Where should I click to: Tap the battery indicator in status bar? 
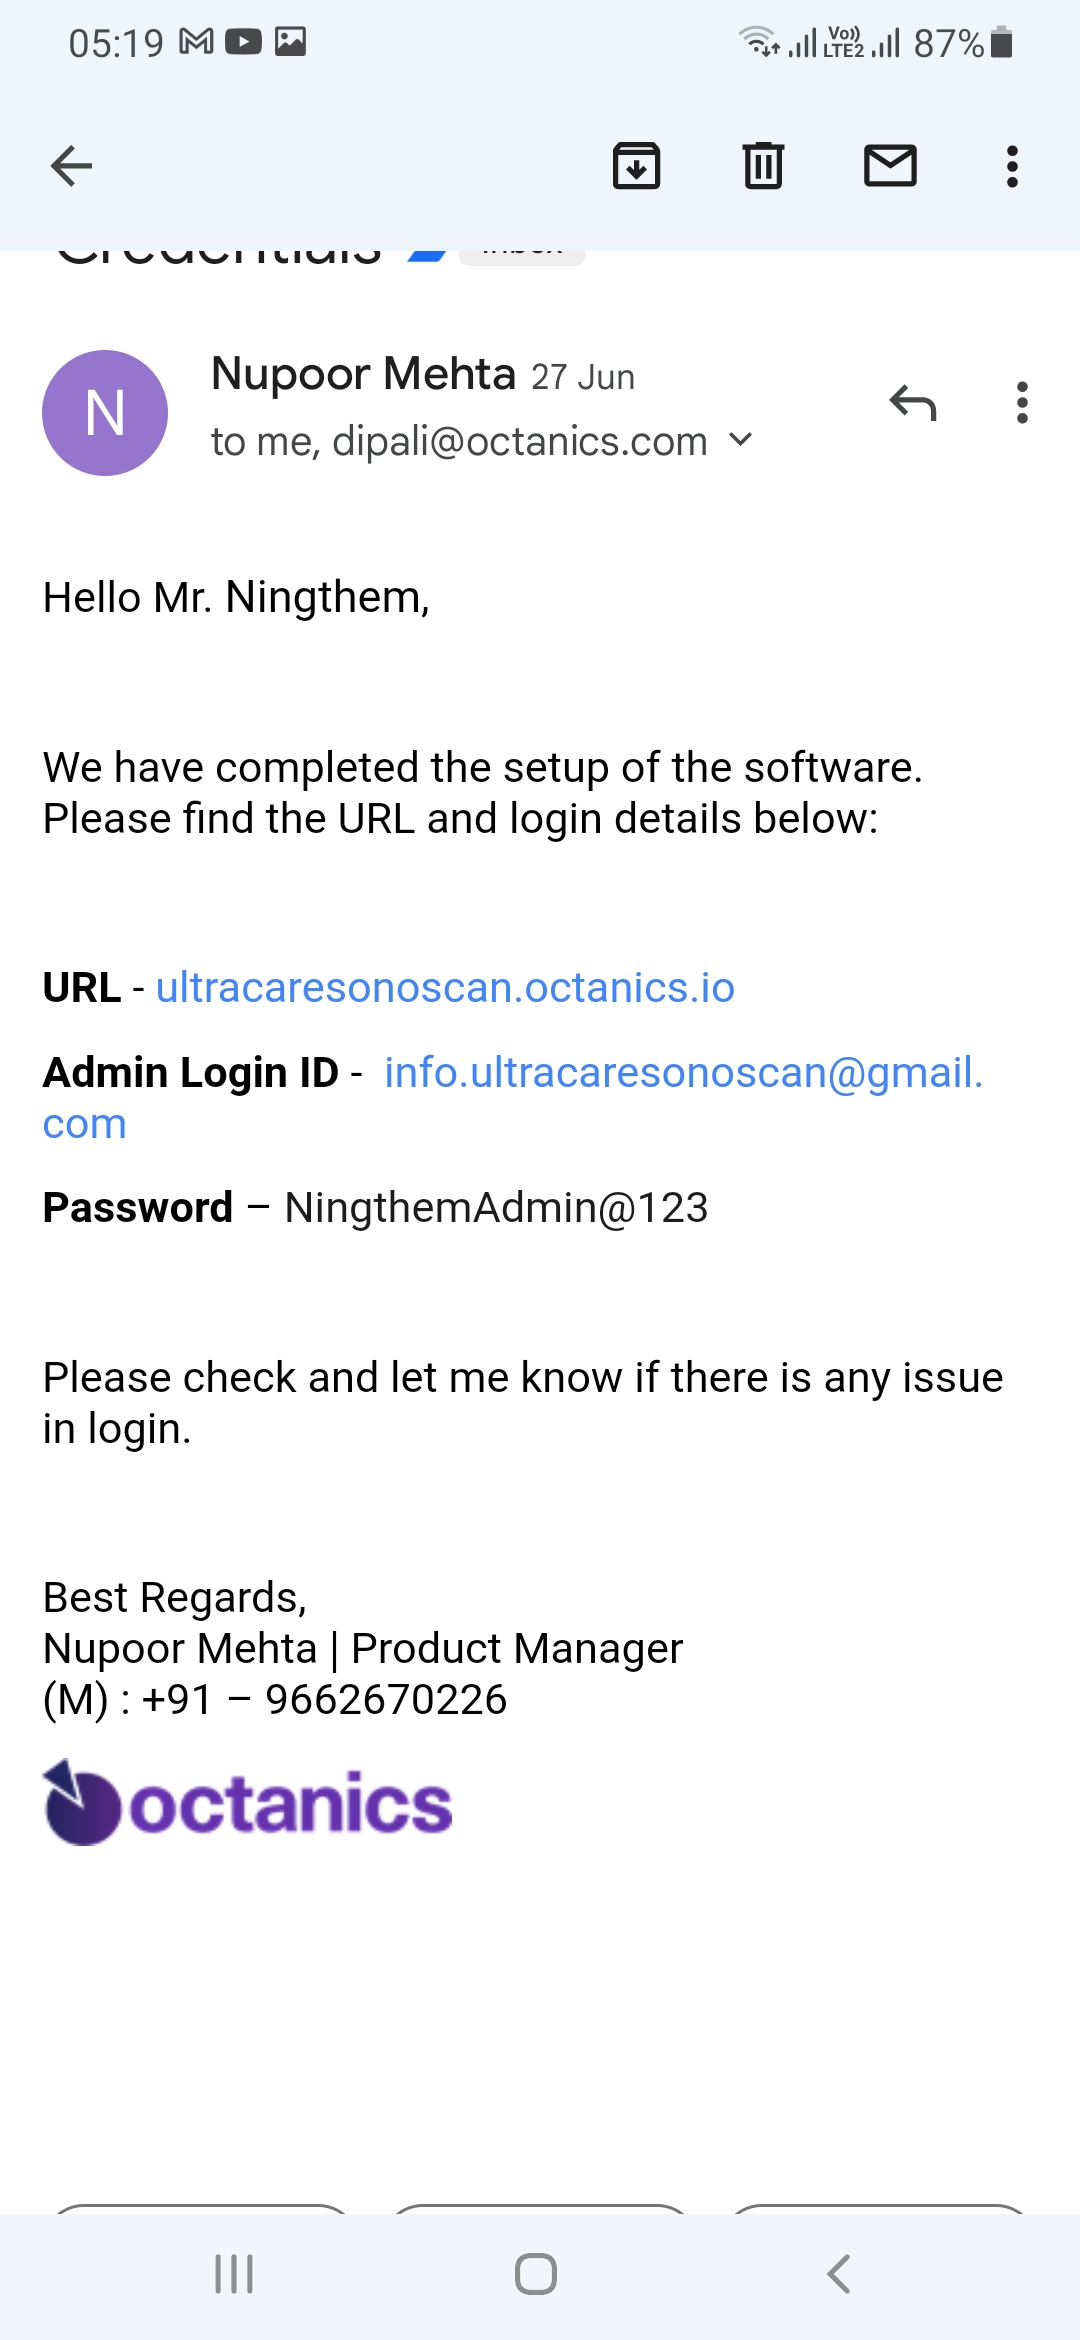[x=1001, y=43]
